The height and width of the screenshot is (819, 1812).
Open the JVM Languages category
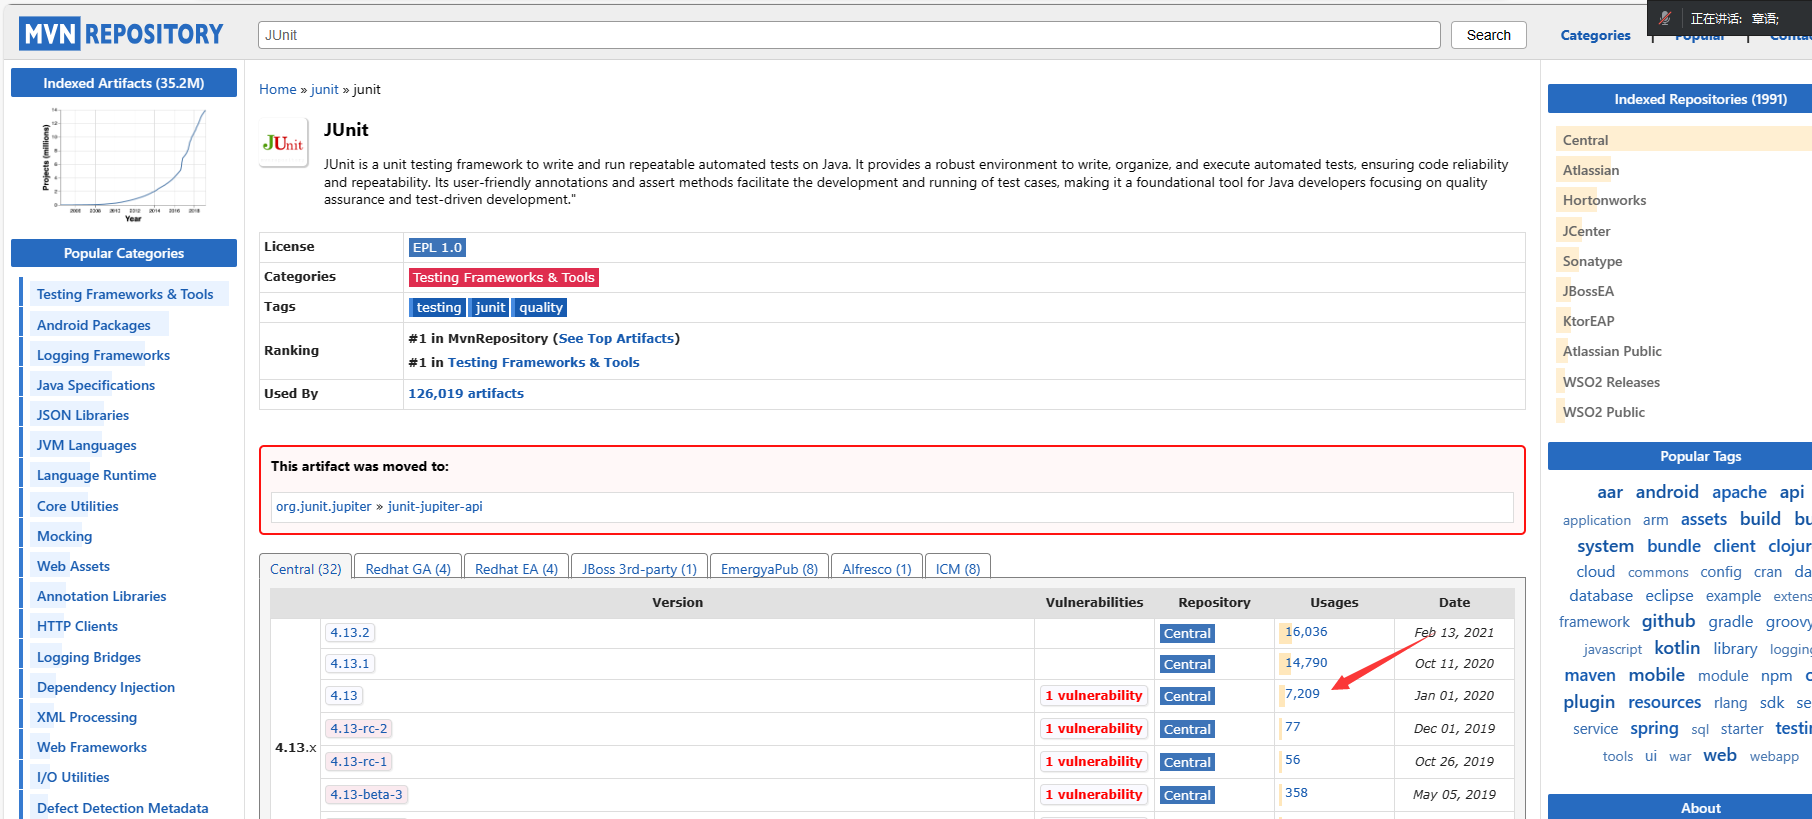[87, 445]
